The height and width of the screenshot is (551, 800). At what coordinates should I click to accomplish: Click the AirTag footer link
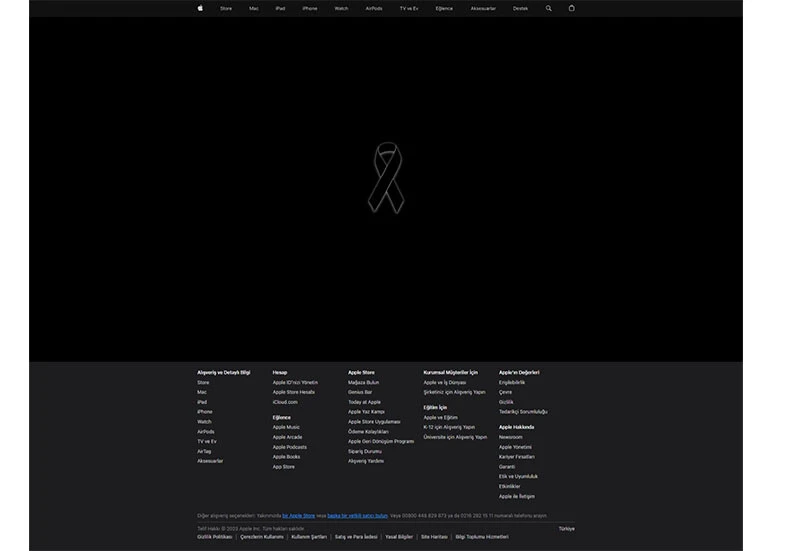click(204, 451)
